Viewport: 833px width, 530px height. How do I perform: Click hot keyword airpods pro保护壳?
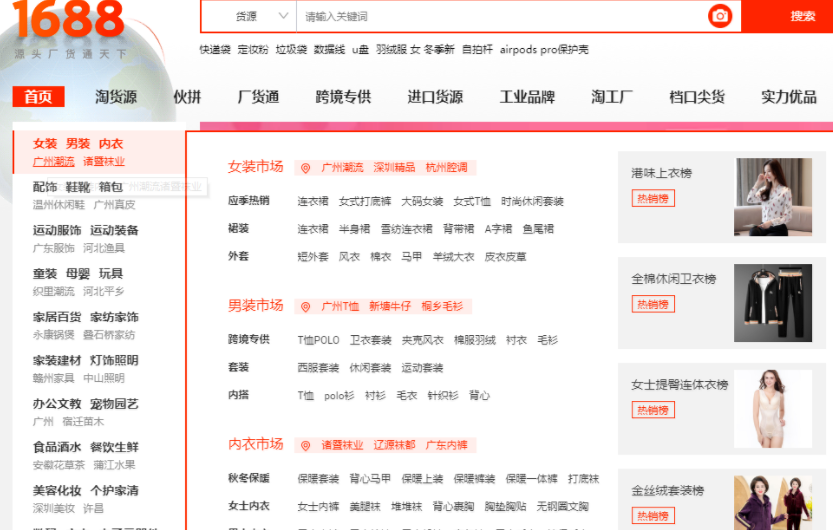[x=544, y=49]
